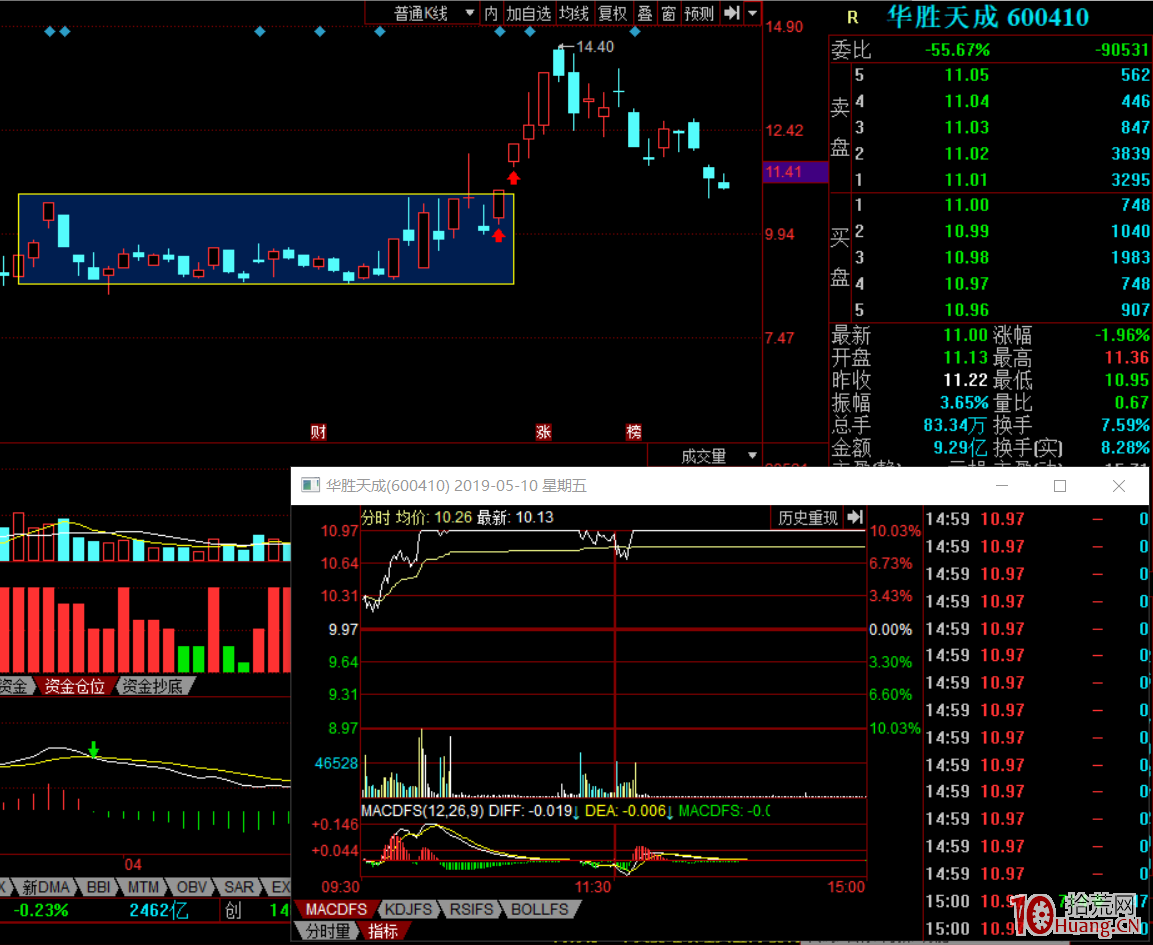Select MACDFS tab in intraday window
This screenshot has height=945, width=1153.
336,910
